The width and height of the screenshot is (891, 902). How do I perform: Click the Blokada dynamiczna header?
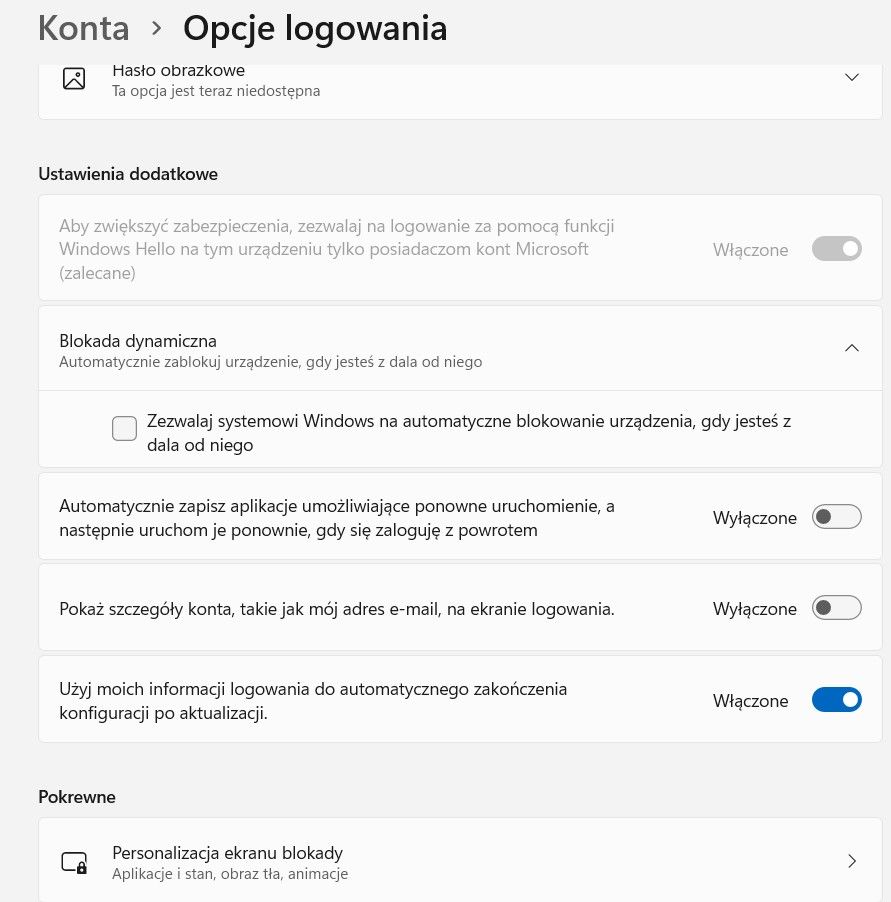460,349
